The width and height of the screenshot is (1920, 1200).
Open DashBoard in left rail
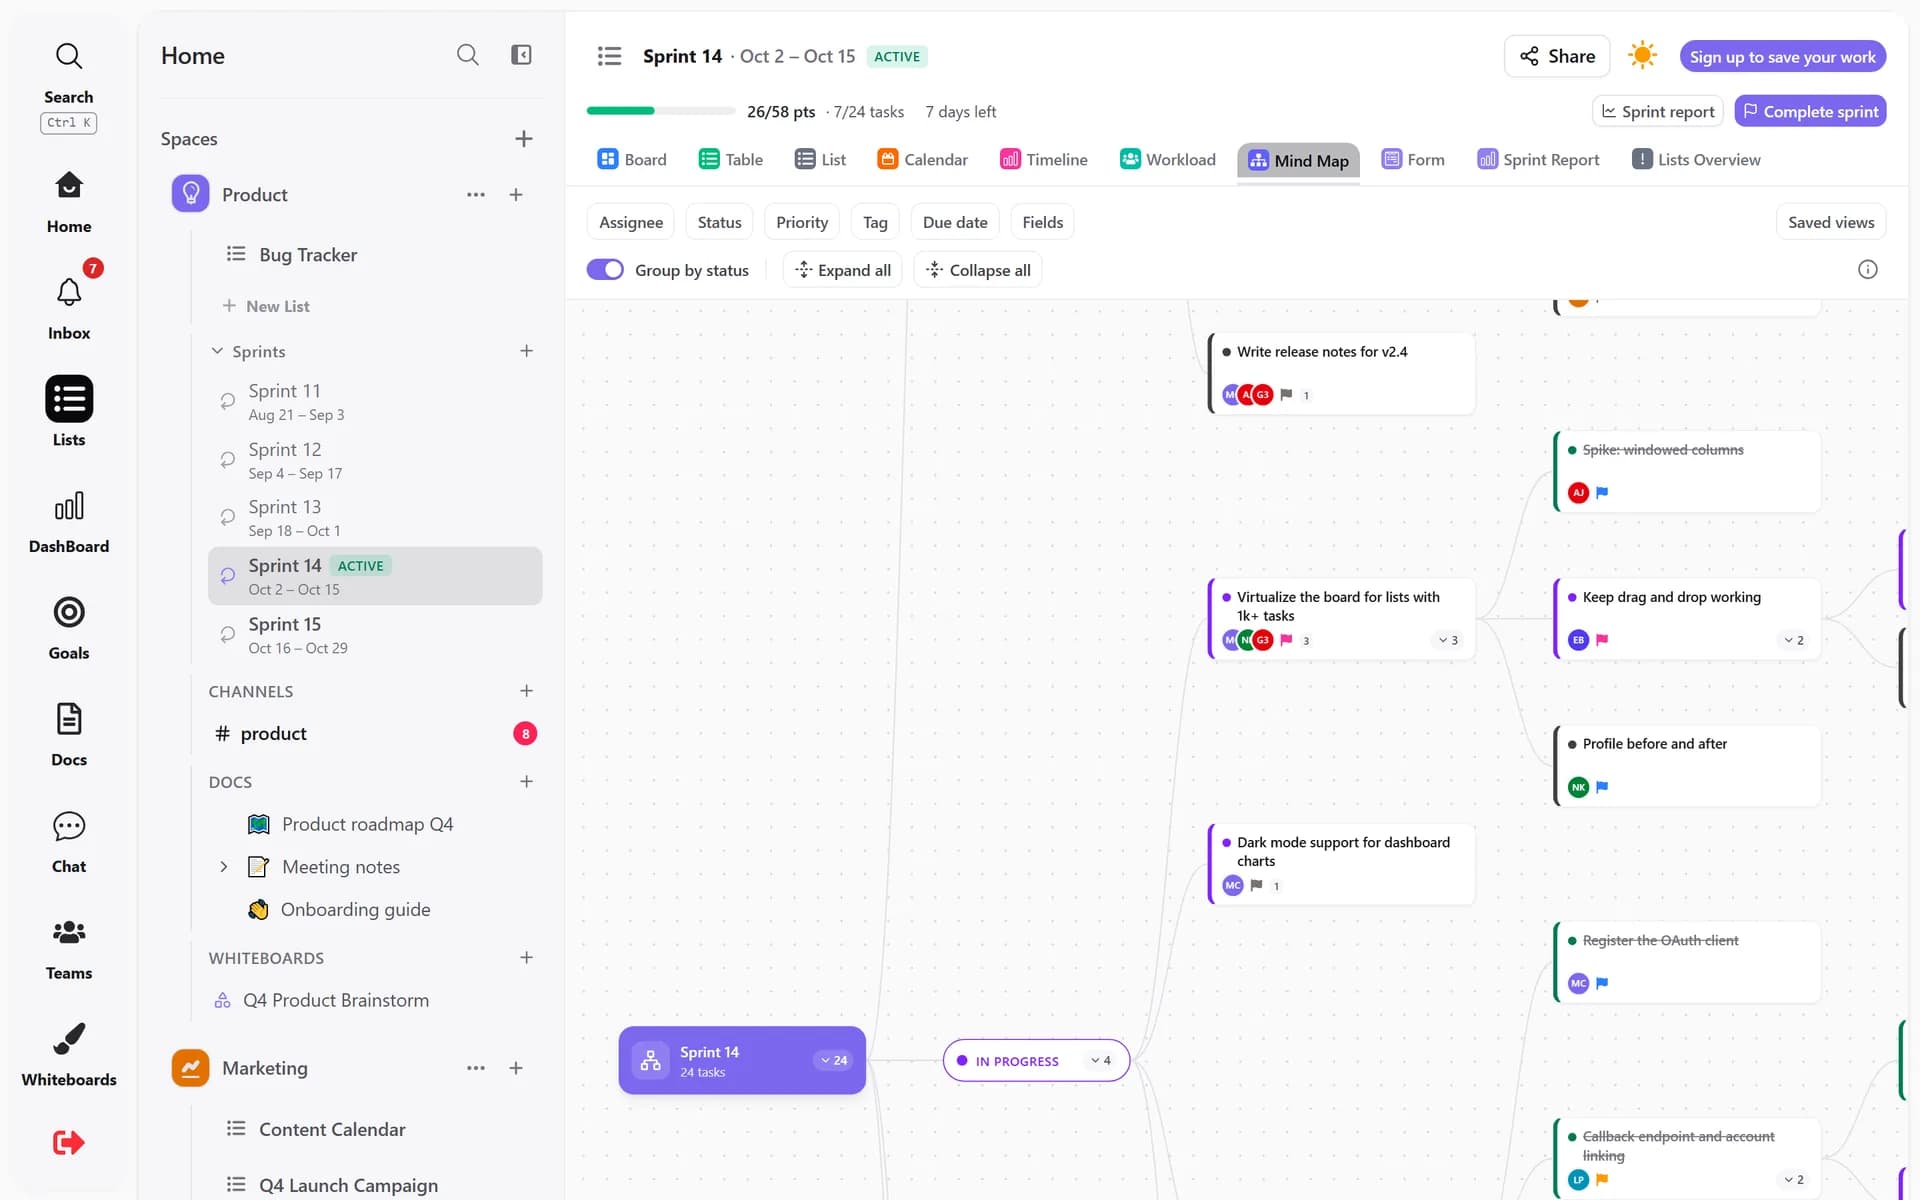point(68,522)
